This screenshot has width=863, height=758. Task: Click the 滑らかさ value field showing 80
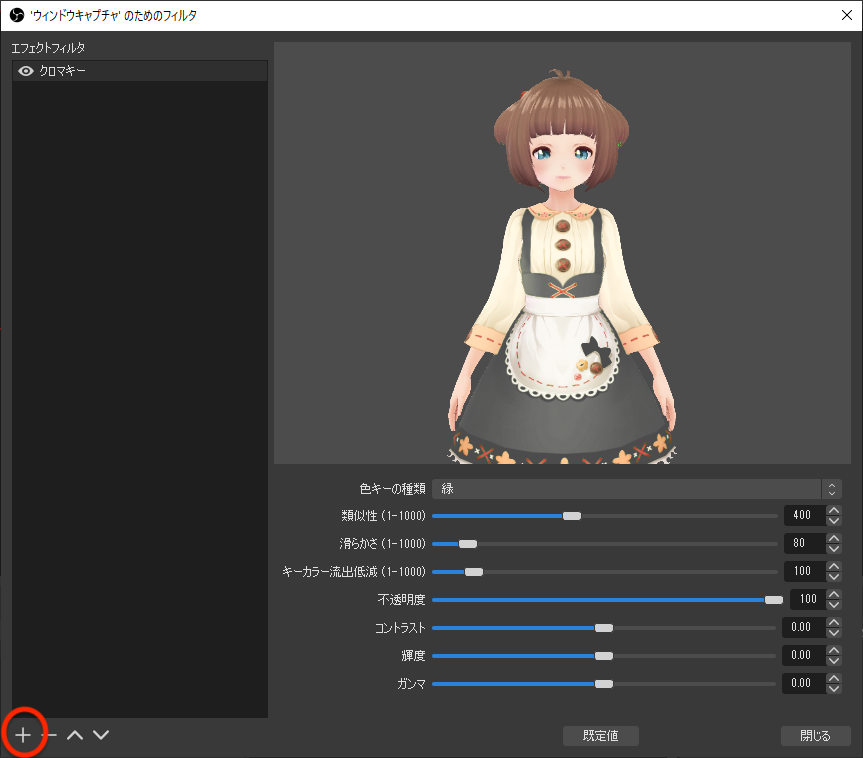coord(805,543)
